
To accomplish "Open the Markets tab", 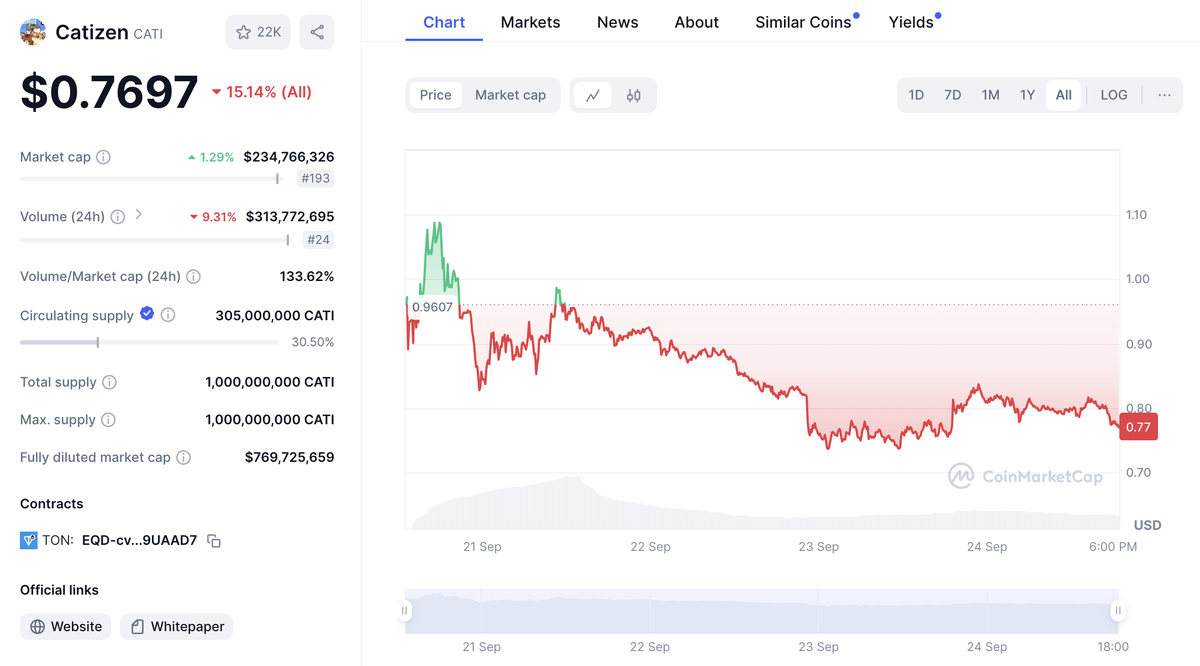I will [530, 22].
